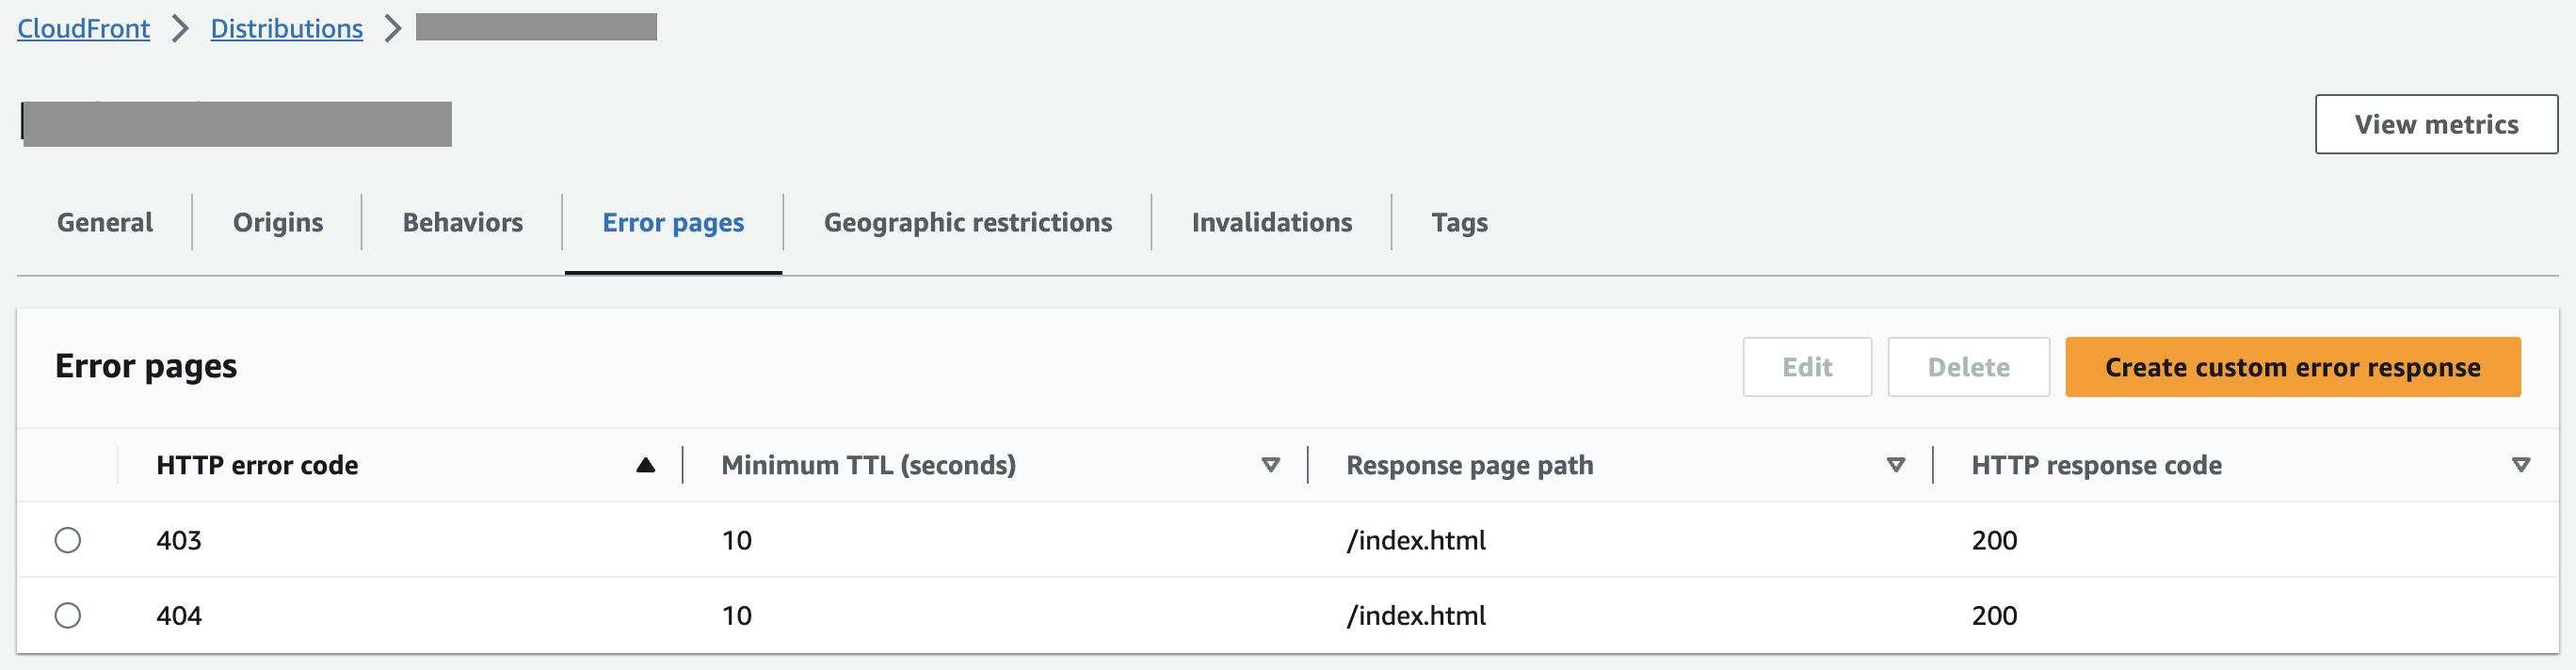Select the radio button for error 404

pos(68,615)
